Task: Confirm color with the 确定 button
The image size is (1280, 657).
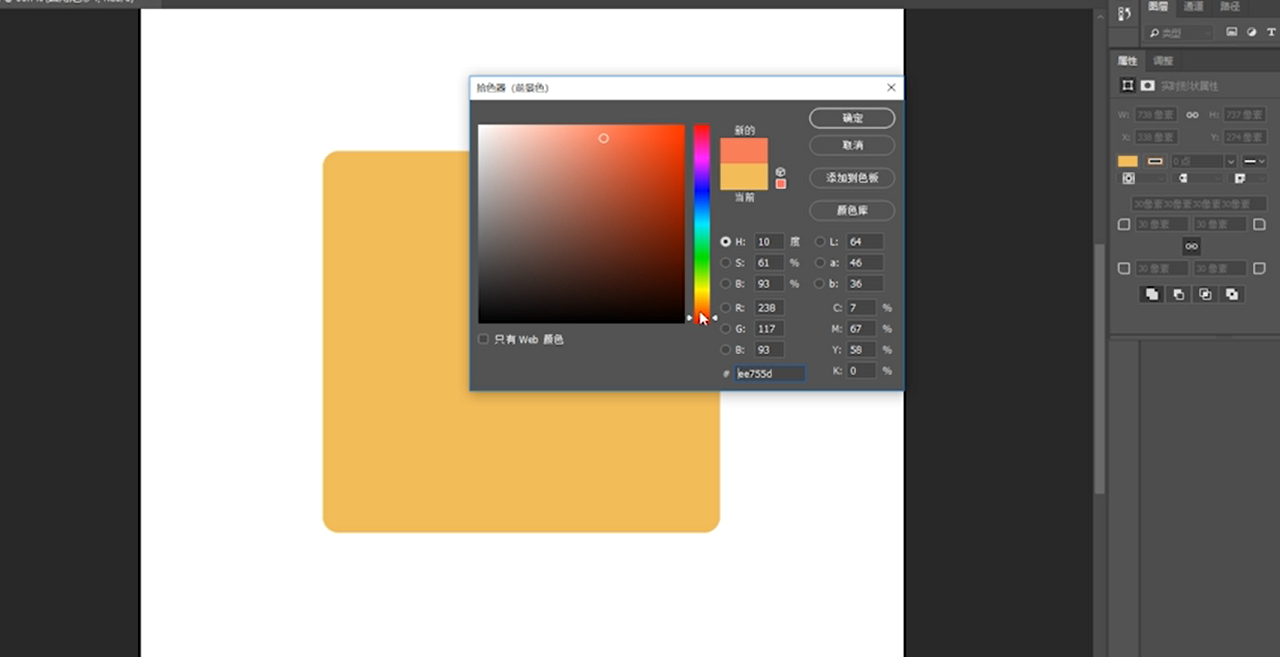Action: tap(852, 118)
